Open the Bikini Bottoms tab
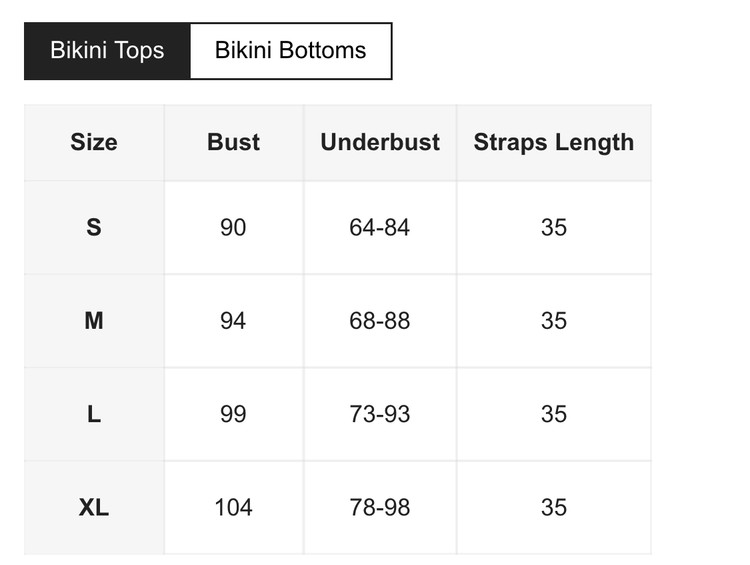The height and width of the screenshot is (565, 750). pos(290,51)
